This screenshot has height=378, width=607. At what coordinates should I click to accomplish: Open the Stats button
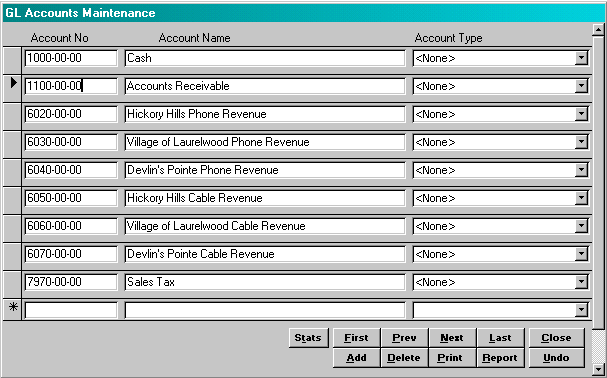tap(309, 338)
